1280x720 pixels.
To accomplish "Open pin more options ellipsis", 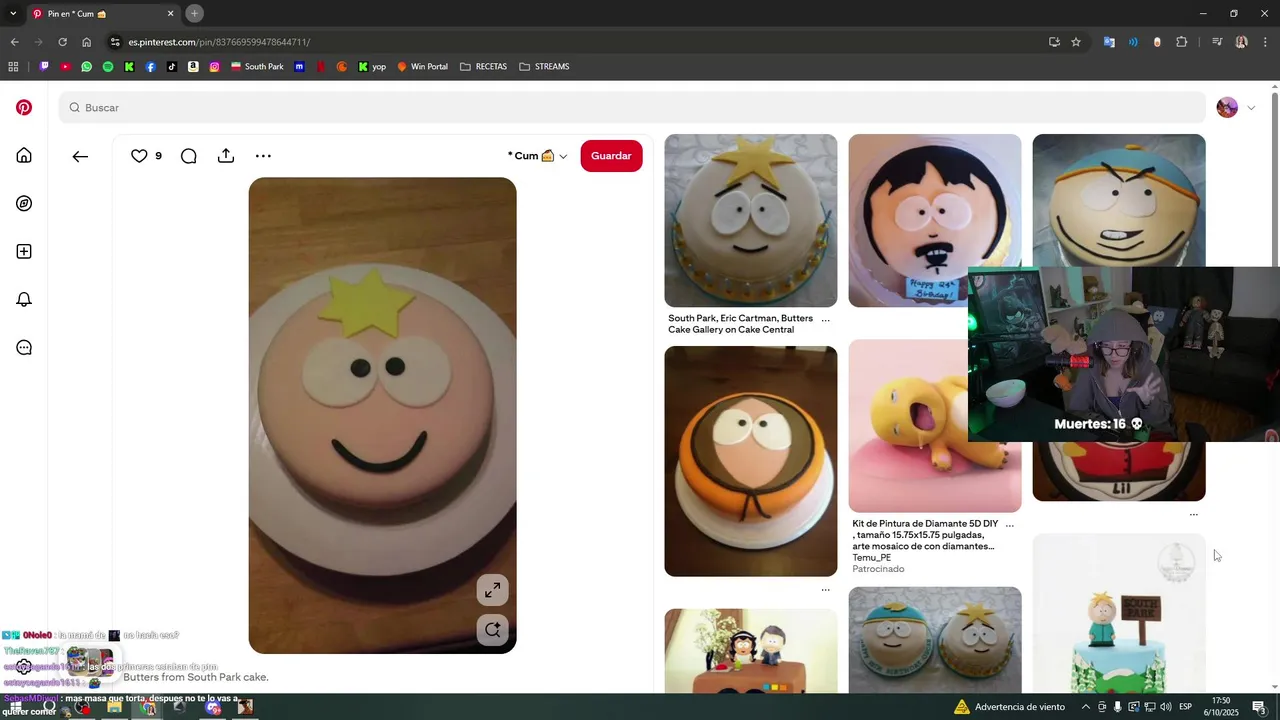I will (263, 156).
